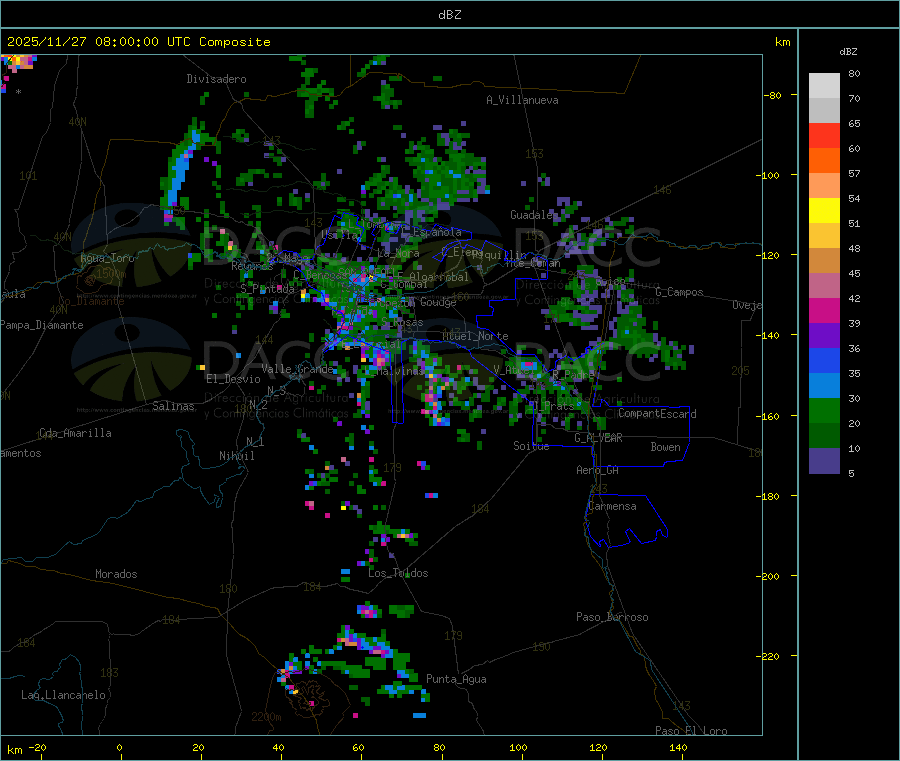Click the 'La_Nora' label
900x761 pixels.
(398, 253)
